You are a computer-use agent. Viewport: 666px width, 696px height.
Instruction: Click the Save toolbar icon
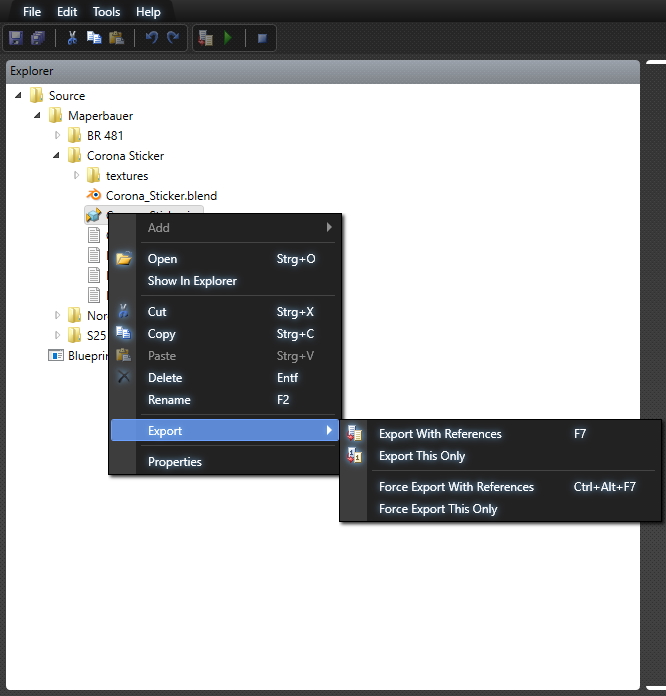[x=16, y=38]
